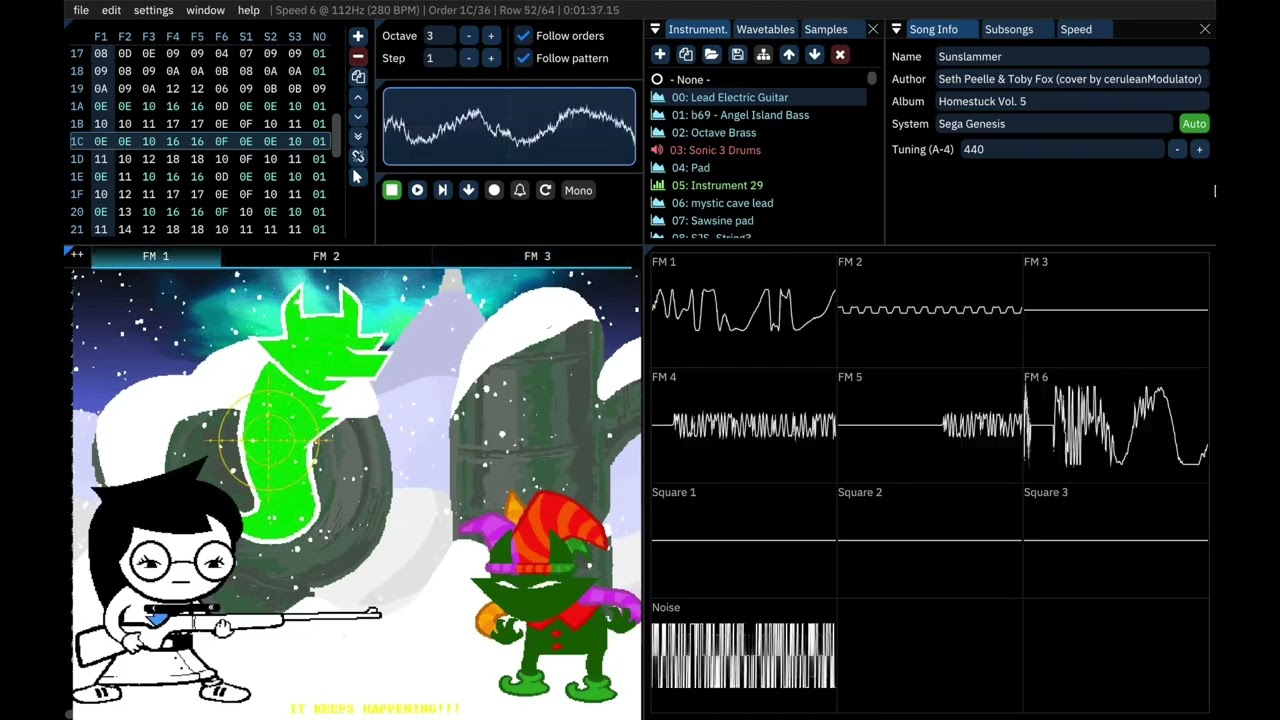This screenshot has height=720, width=1280.
Task: Click the Author input field
Action: (1071, 79)
